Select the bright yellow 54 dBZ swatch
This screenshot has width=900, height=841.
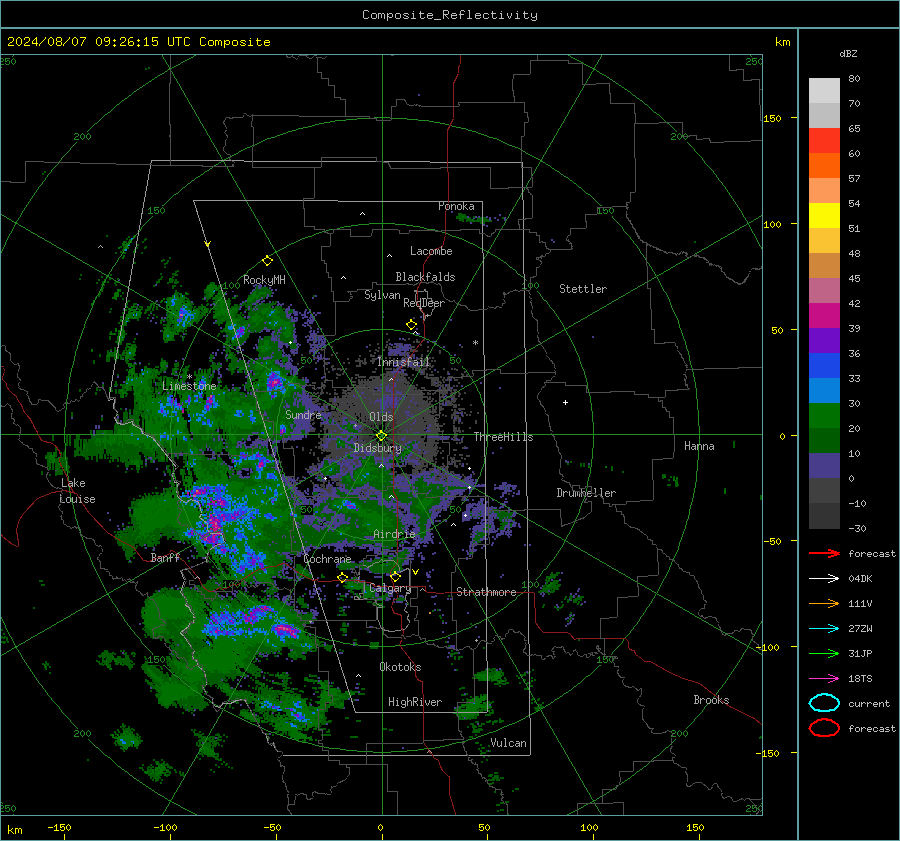(x=824, y=215)
